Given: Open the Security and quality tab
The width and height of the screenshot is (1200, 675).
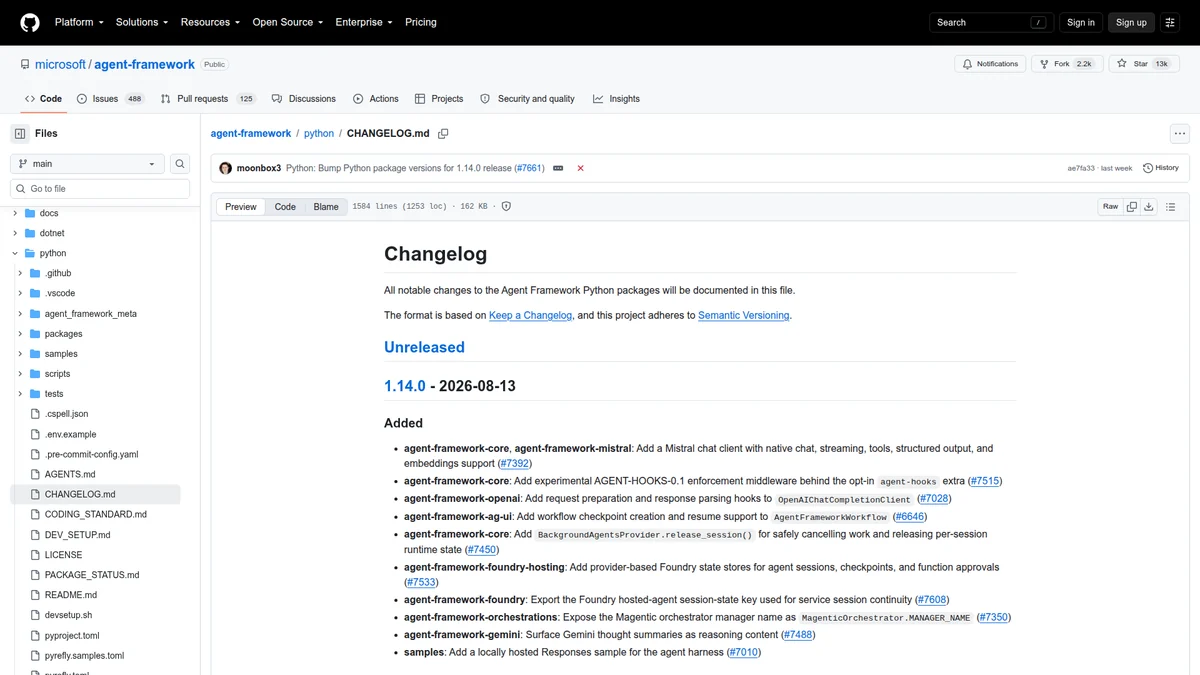Looking at the screenshot, I should [x=527, y=99].
